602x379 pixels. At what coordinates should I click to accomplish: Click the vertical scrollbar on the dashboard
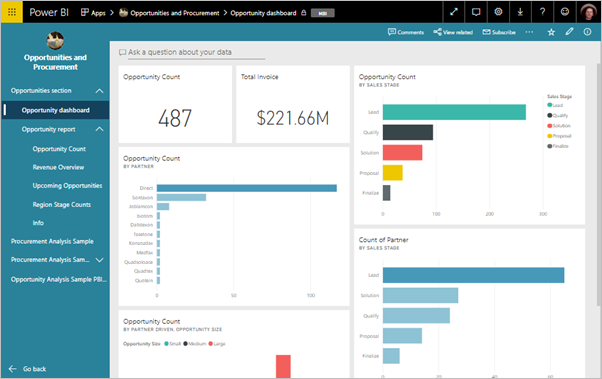599,184
